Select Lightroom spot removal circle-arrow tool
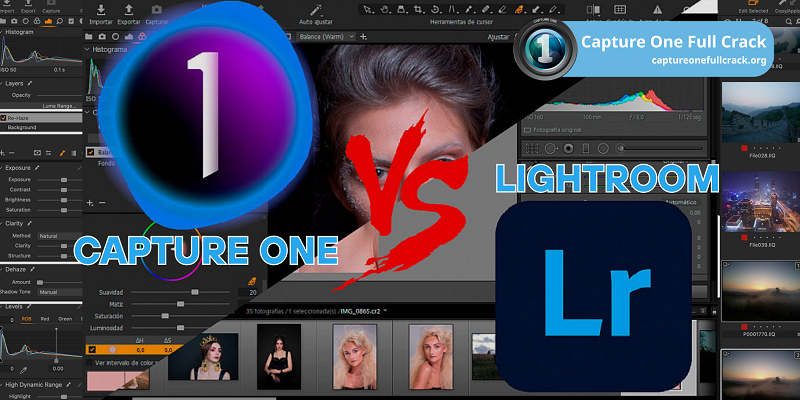Viewport: 800px width, 400px height. point(551,148)
